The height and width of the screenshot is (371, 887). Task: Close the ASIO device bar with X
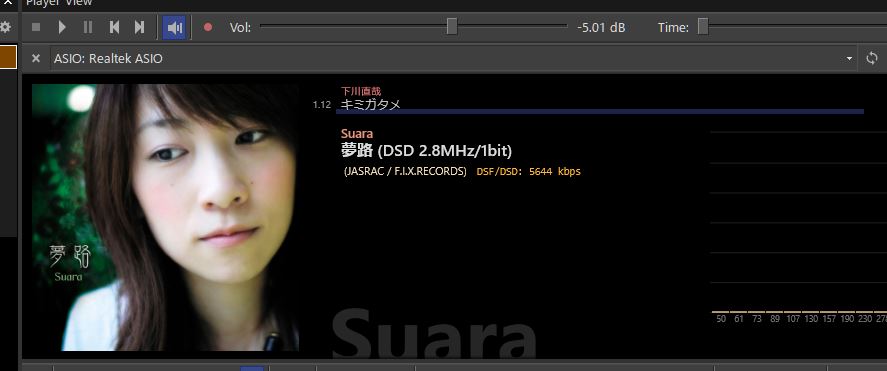click(36, 58)
